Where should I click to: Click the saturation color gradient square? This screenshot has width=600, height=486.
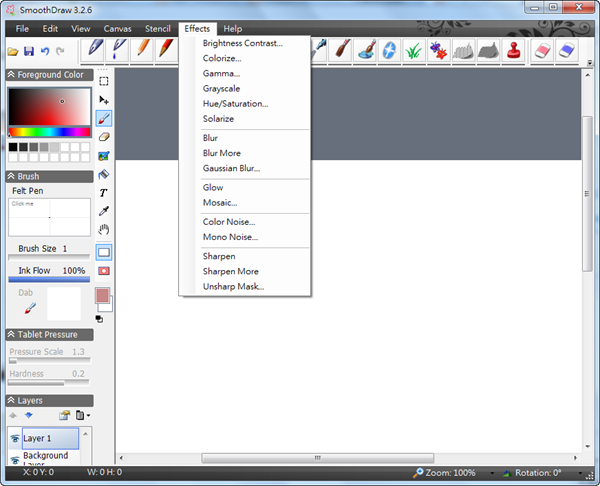(49, 107)
